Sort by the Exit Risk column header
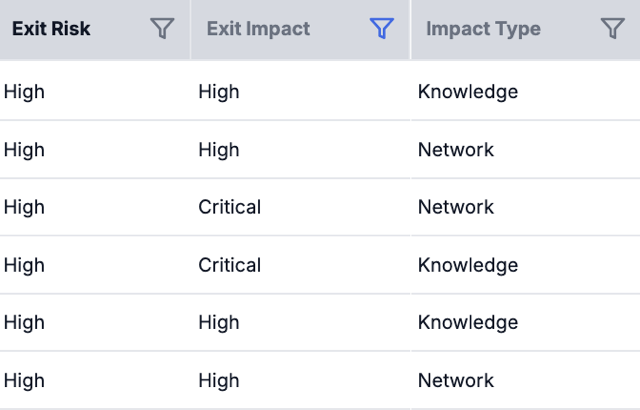The height and width of the screenshot is (410, 640). [x=51, y=29]
